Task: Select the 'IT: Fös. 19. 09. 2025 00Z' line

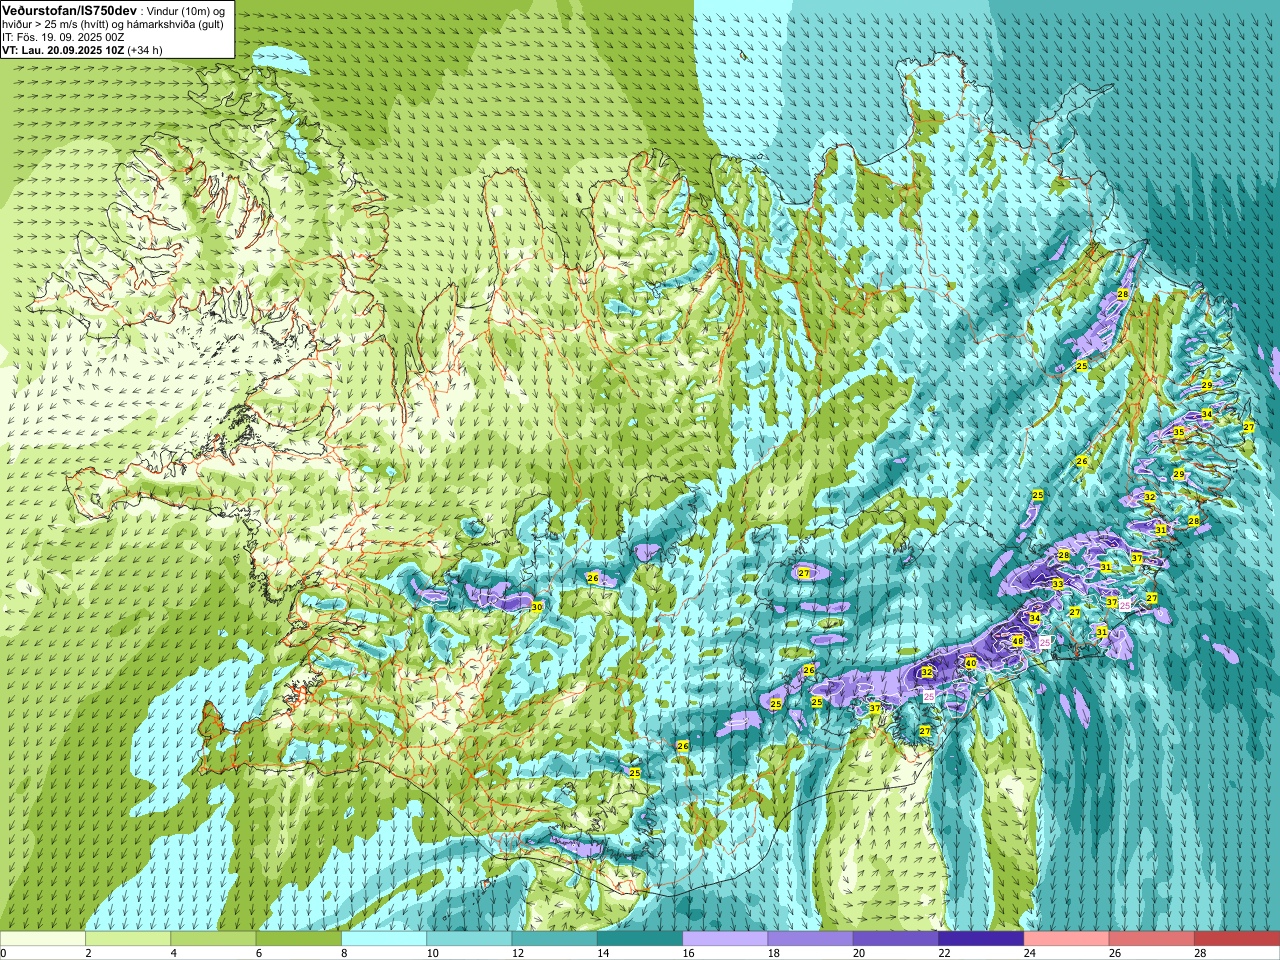Action: (63, 37)
